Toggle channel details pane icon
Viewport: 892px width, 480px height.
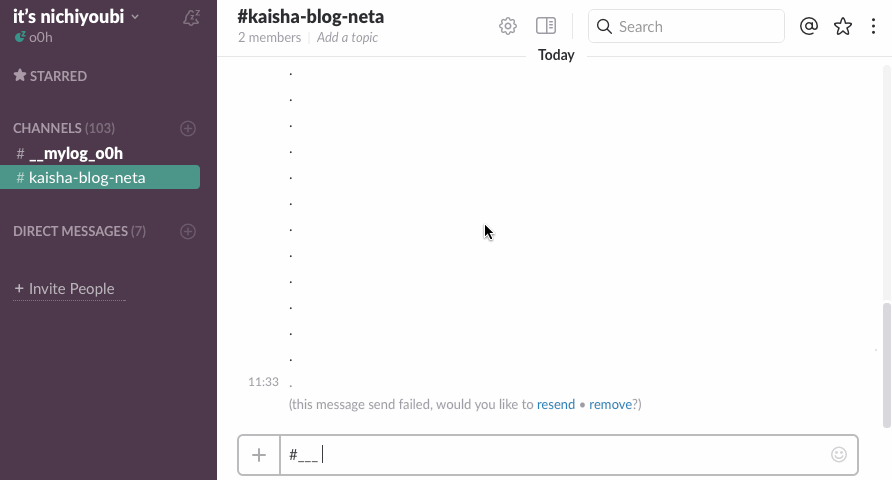coord(546,26)
